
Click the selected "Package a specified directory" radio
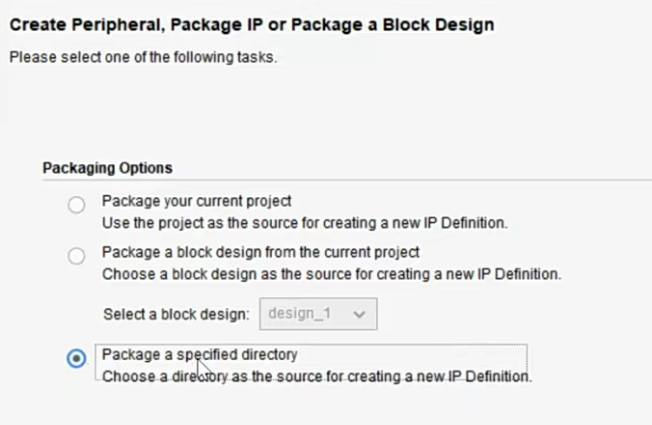(77, 359)
